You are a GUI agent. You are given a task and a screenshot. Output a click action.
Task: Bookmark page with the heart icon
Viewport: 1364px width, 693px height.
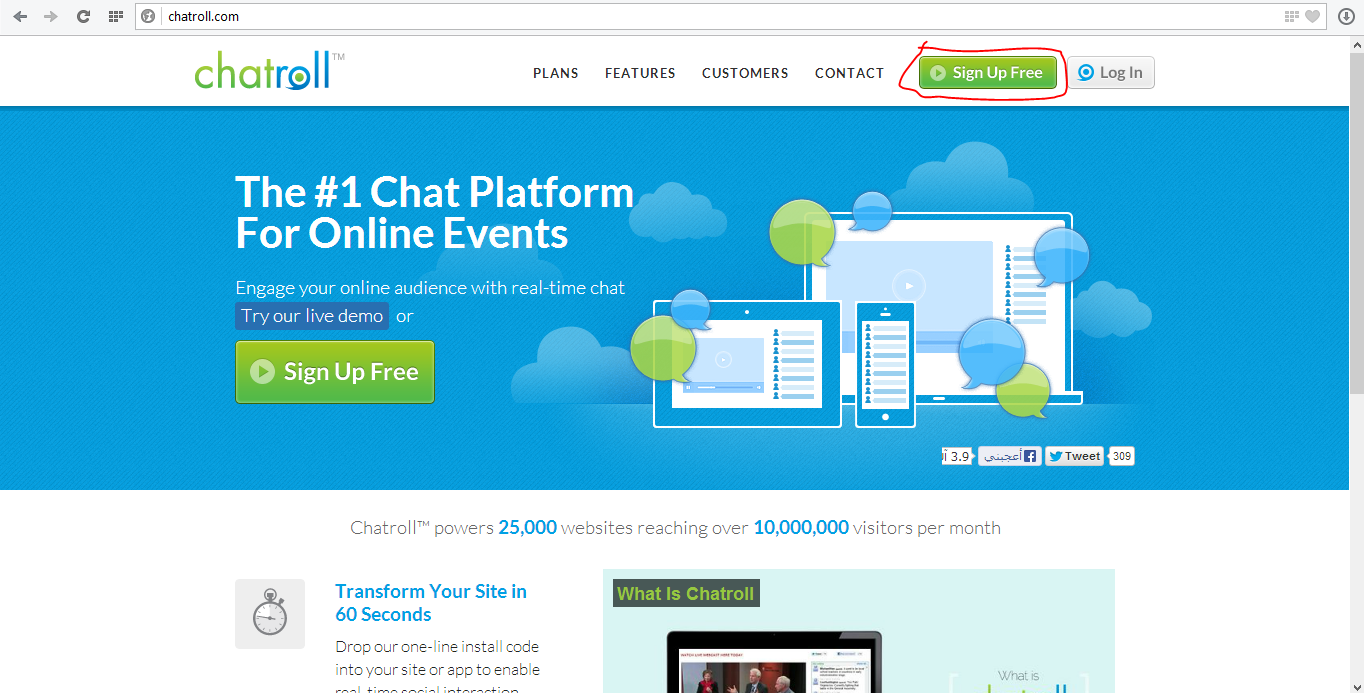click(1312, 16)
